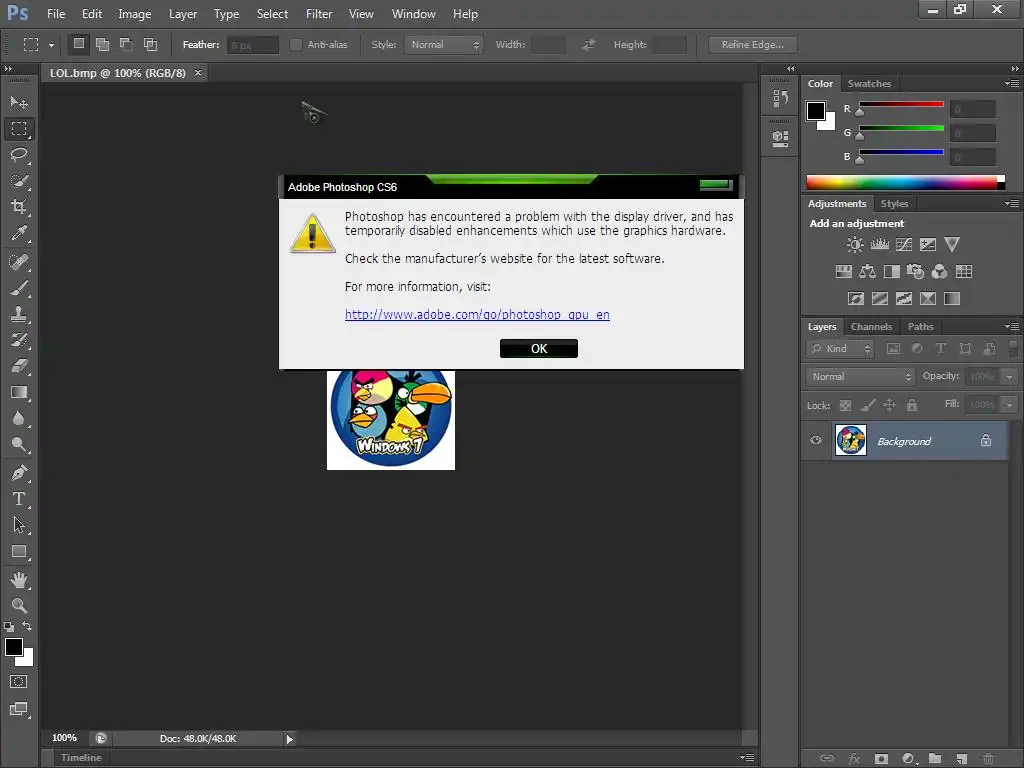Select the Crop tool
This screenshot has height=768, width=1024.
19,207
